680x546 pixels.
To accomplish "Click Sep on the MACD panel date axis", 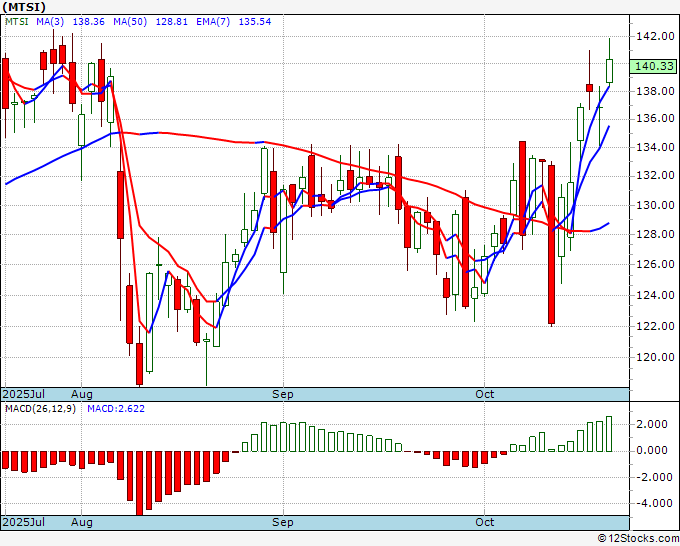I will (283, 522).
